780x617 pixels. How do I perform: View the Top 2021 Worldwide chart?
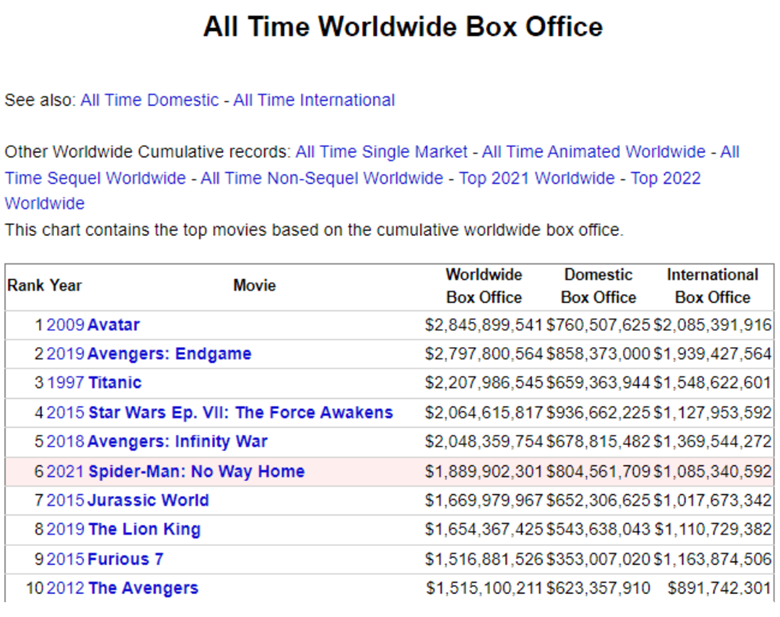coord(537,178)
